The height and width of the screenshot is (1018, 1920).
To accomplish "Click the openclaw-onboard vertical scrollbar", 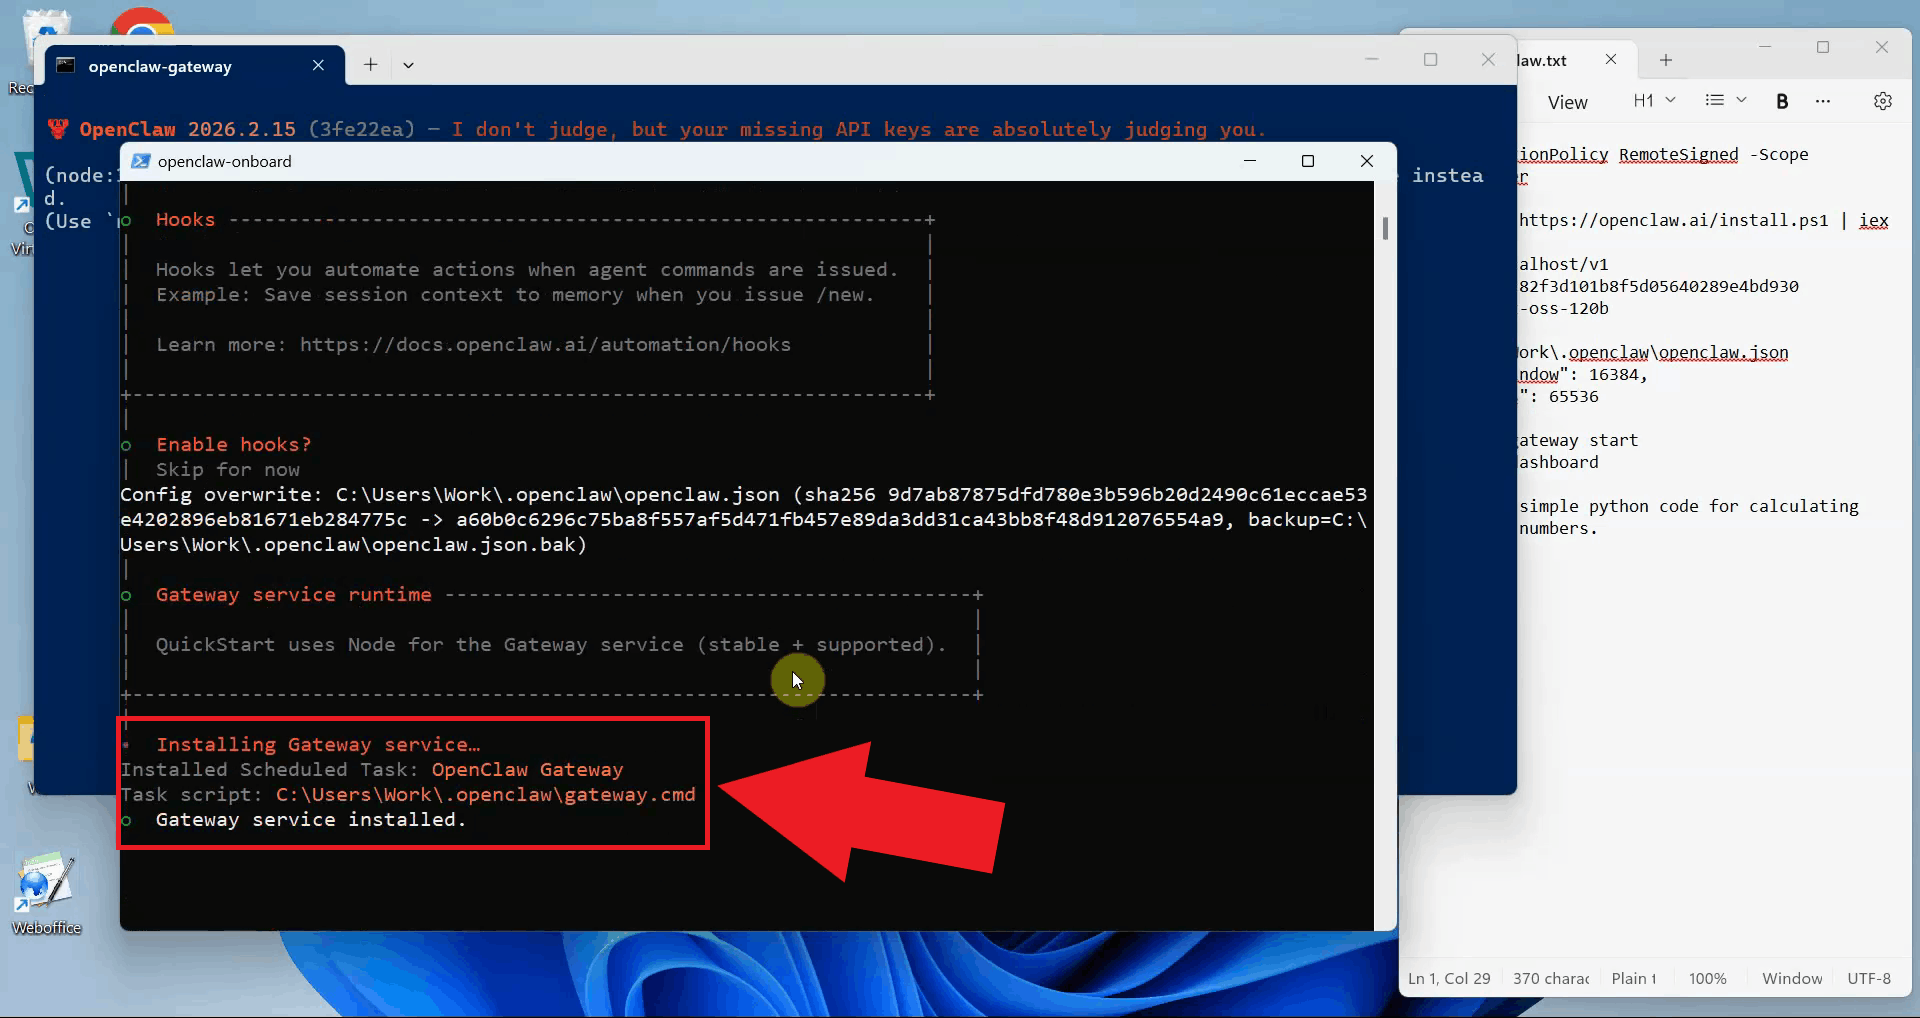I will point(1385,229).
